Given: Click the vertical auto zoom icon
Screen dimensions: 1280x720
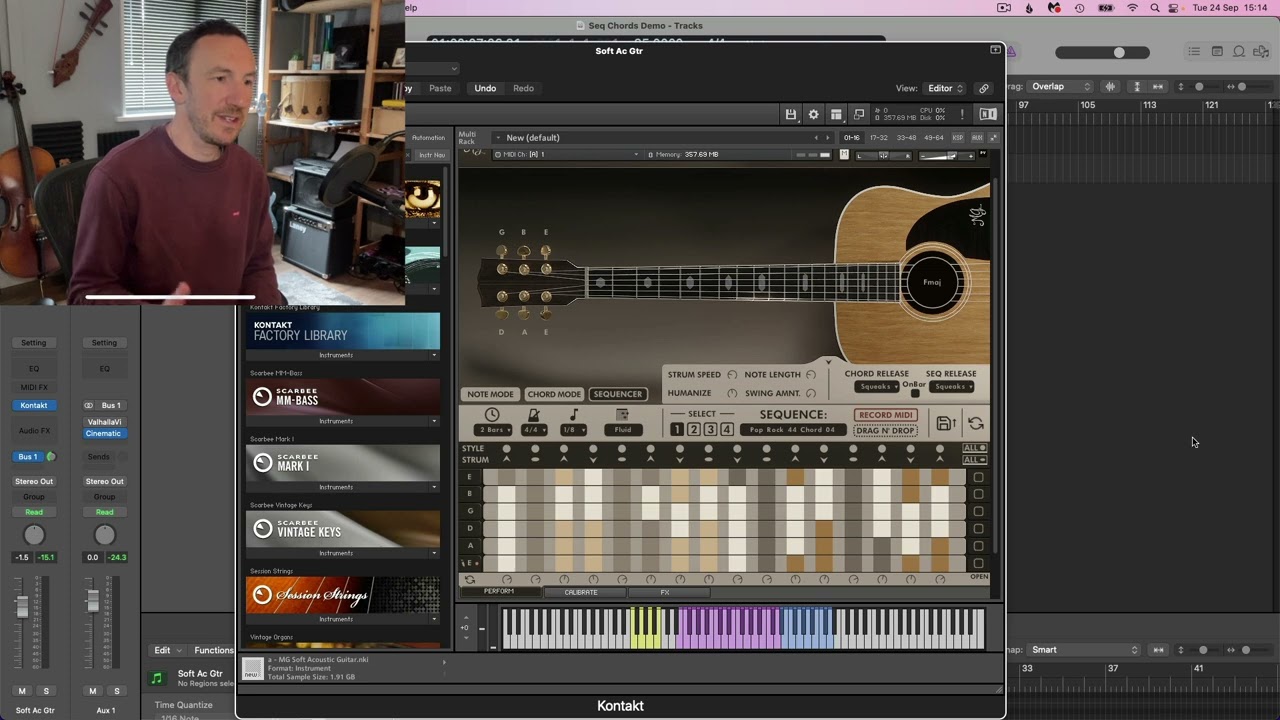Looking at the screenshot, I should click(x=1136, y=87).
